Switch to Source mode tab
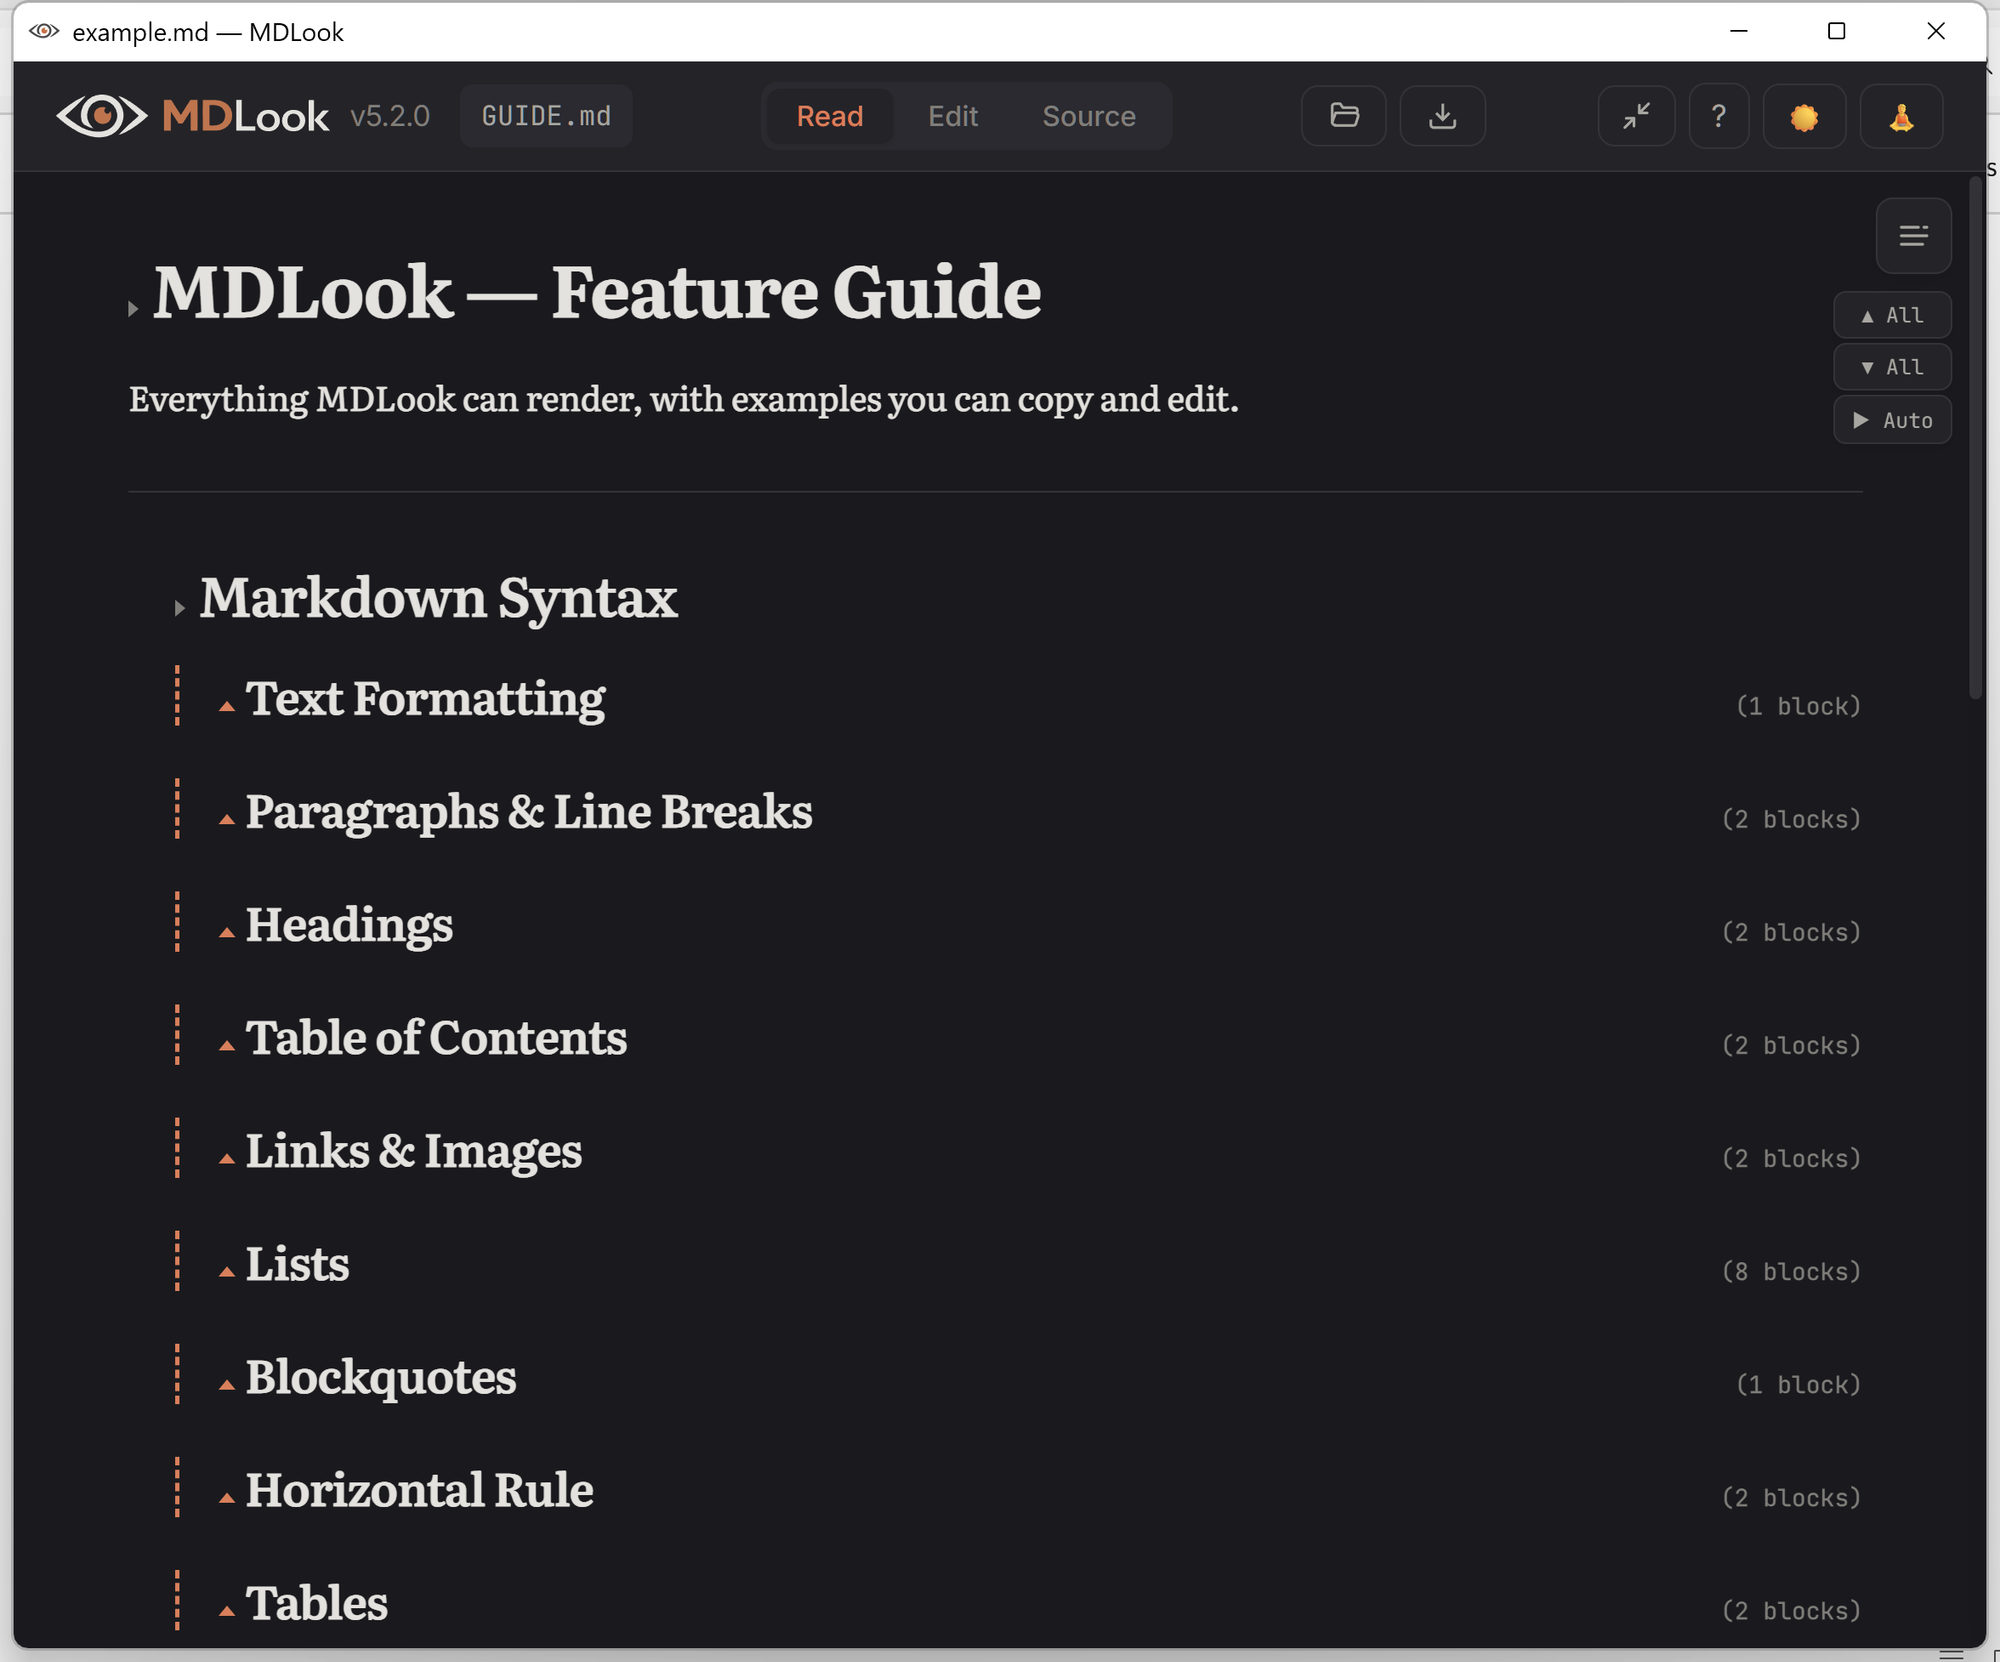Screen dimensions: 2000x1662 (x=1088, y=116)
